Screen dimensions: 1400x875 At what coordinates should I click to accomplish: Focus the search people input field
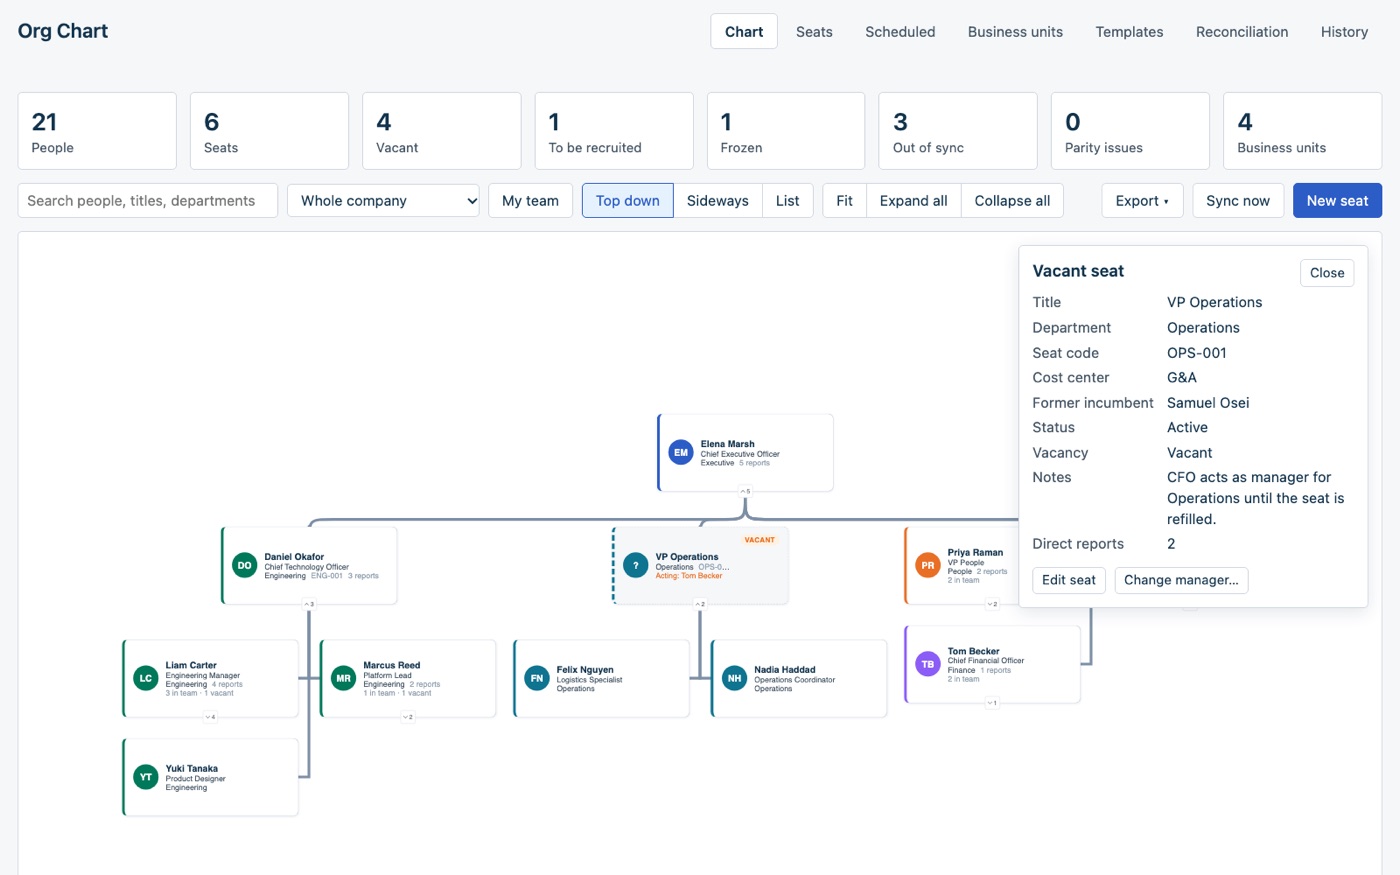(x=148, y=201)
